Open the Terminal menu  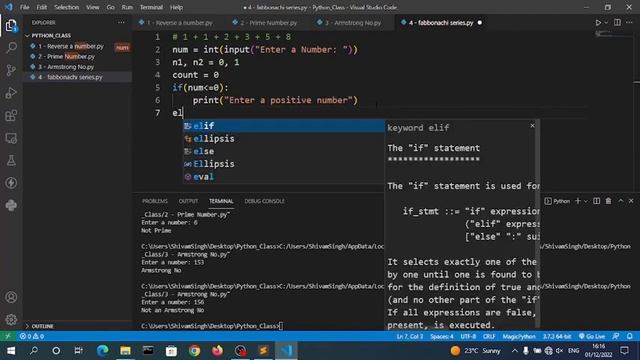click(151, 7)
